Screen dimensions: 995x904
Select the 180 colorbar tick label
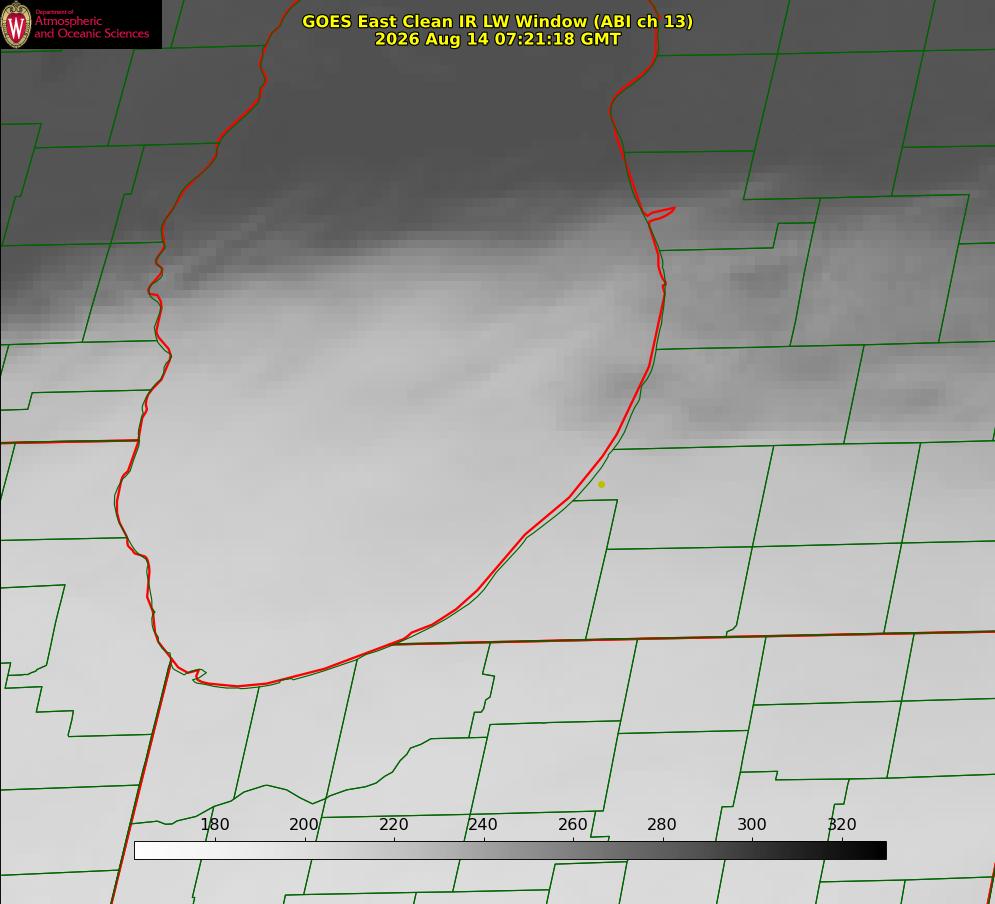[x=214, y=824]
